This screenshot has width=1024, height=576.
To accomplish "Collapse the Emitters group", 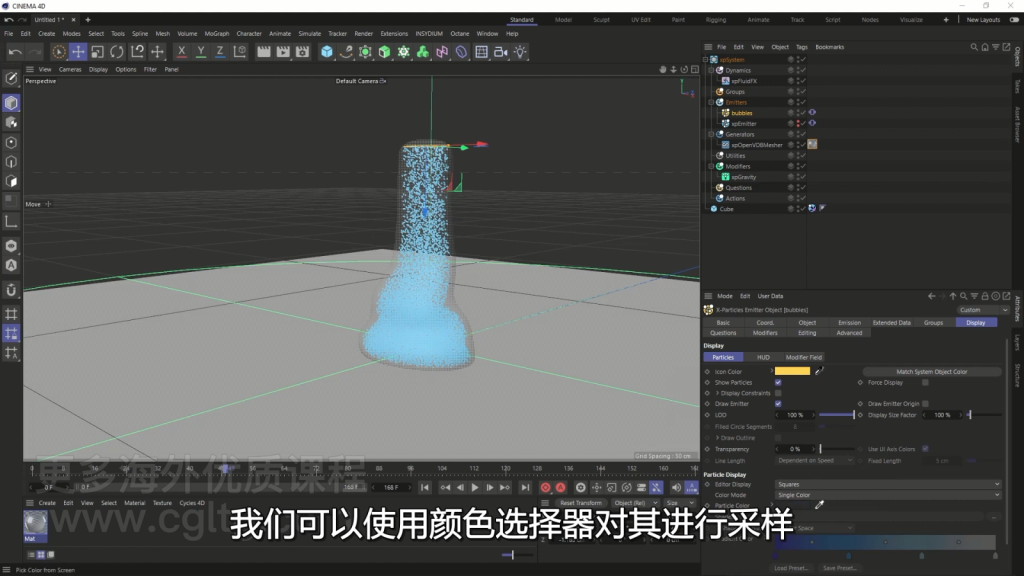I will pyautogui.click(x=711, y=103).
